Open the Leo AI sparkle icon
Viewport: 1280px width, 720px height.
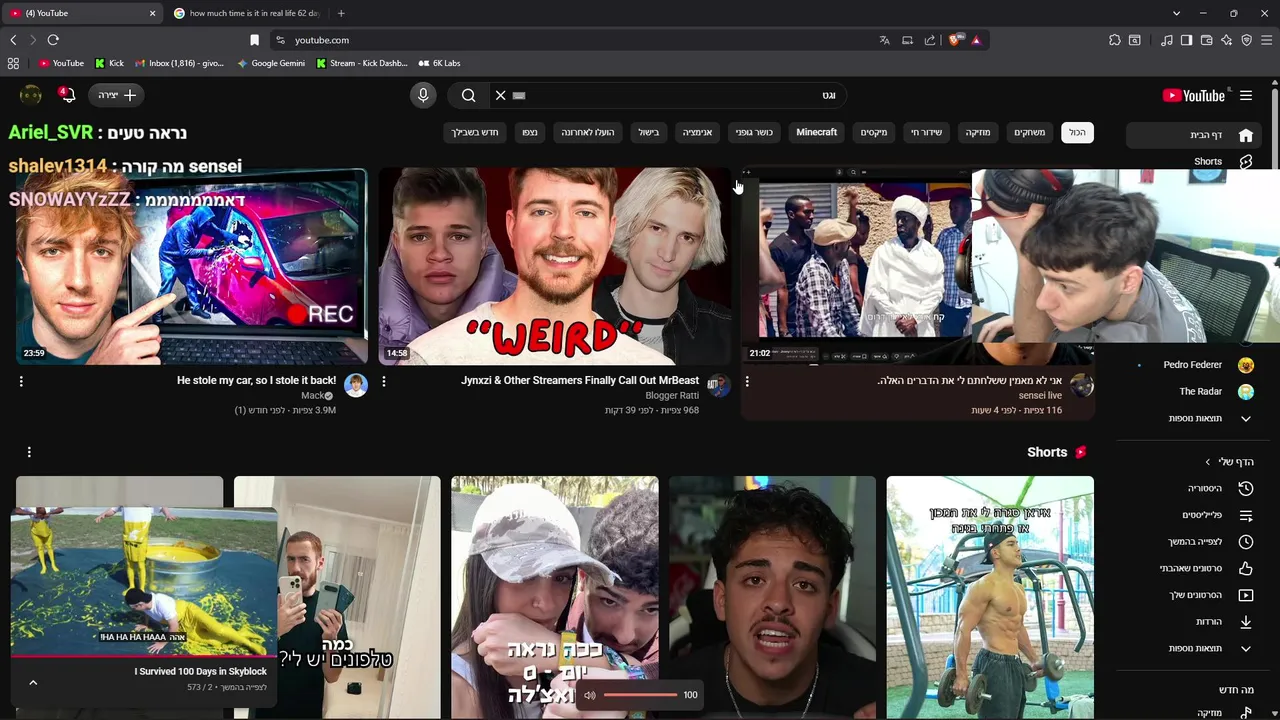coord(1226,40)
